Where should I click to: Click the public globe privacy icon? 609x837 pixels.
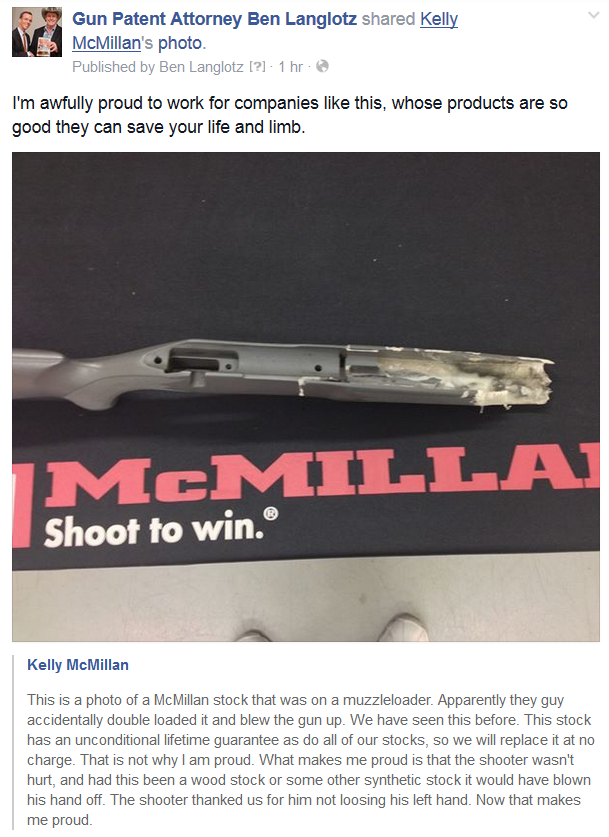[322, 66]
